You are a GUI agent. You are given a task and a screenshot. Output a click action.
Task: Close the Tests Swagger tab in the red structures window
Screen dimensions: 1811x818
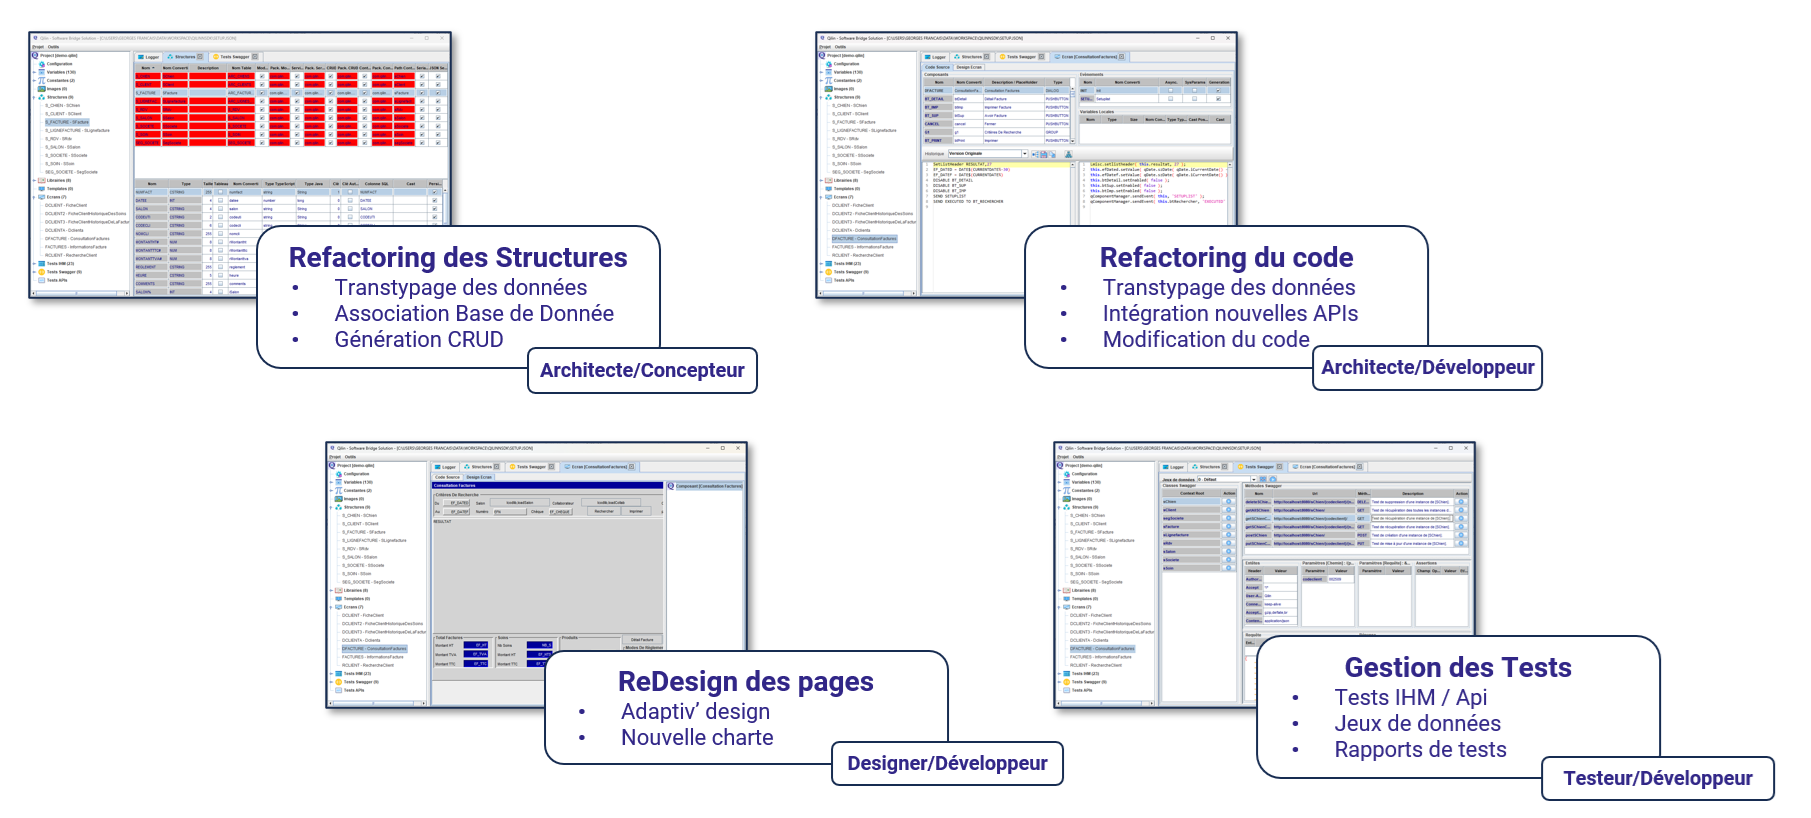point(255,57)
